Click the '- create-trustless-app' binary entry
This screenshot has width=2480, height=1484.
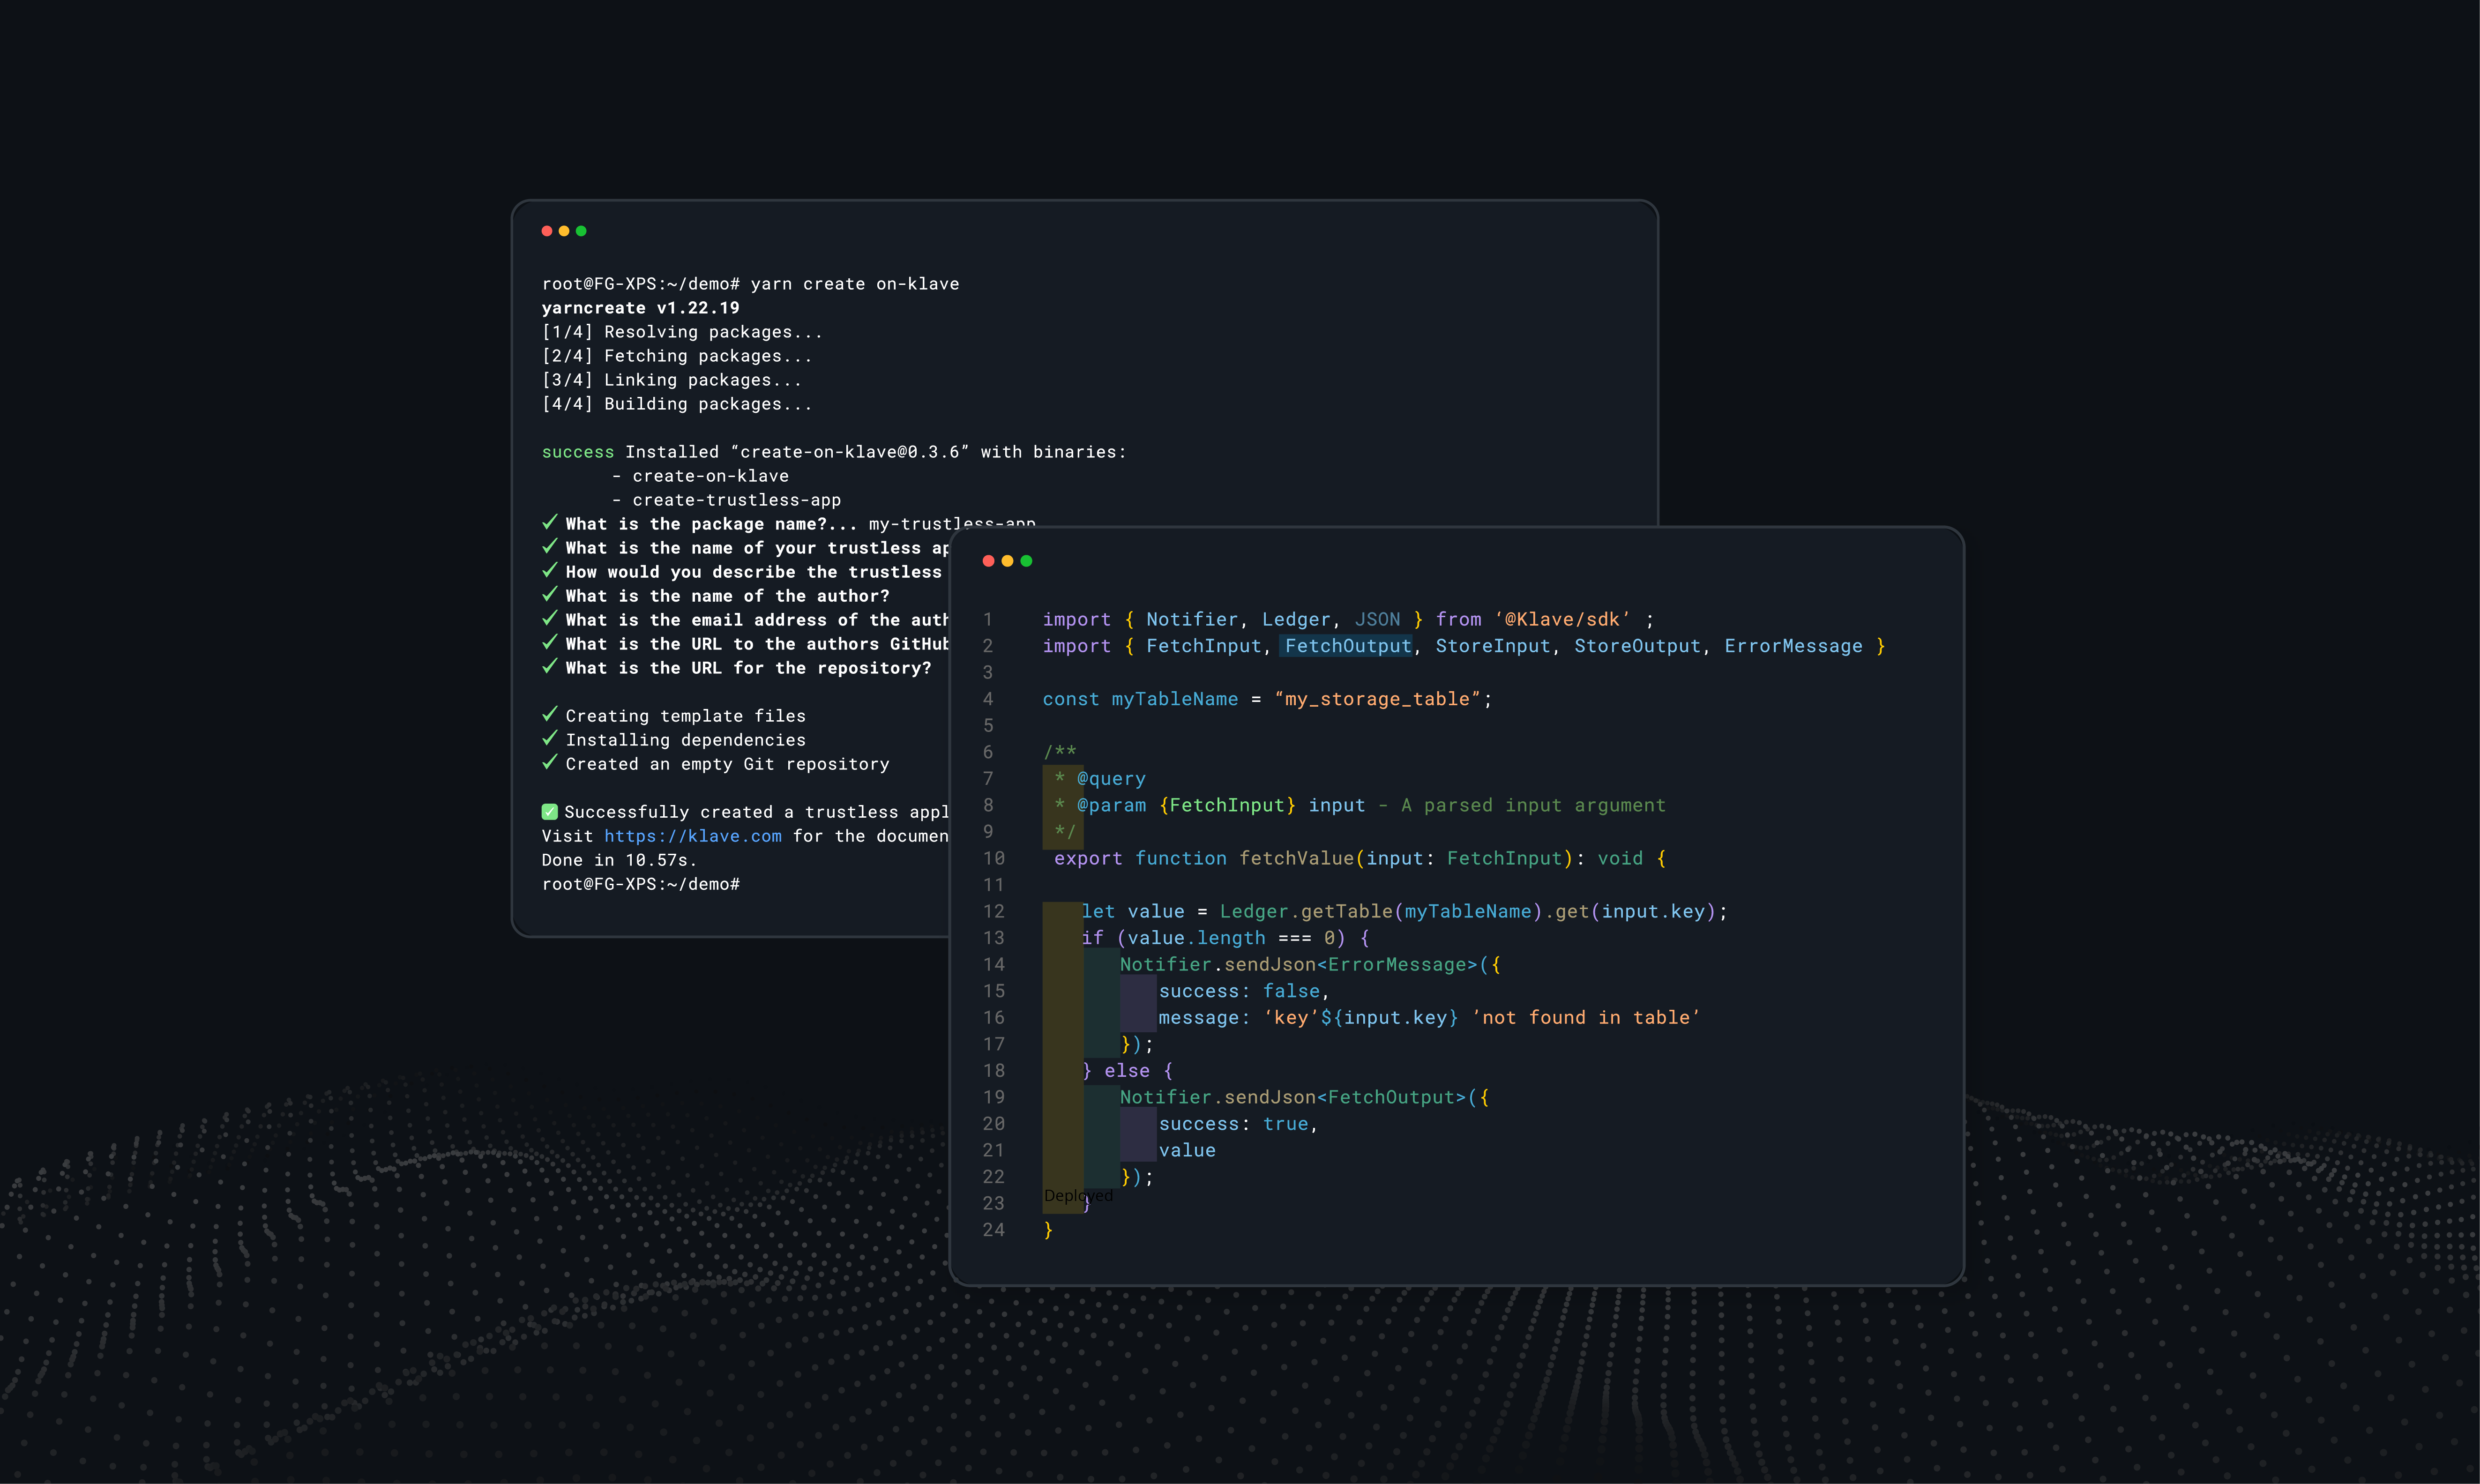pos(726,500)
